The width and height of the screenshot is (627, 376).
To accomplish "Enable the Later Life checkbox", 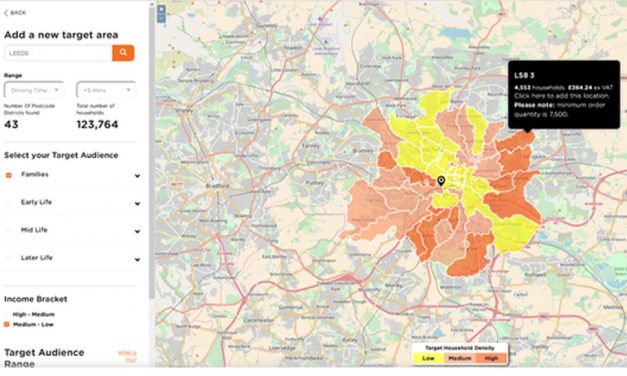I will click(x=8, y=258).
